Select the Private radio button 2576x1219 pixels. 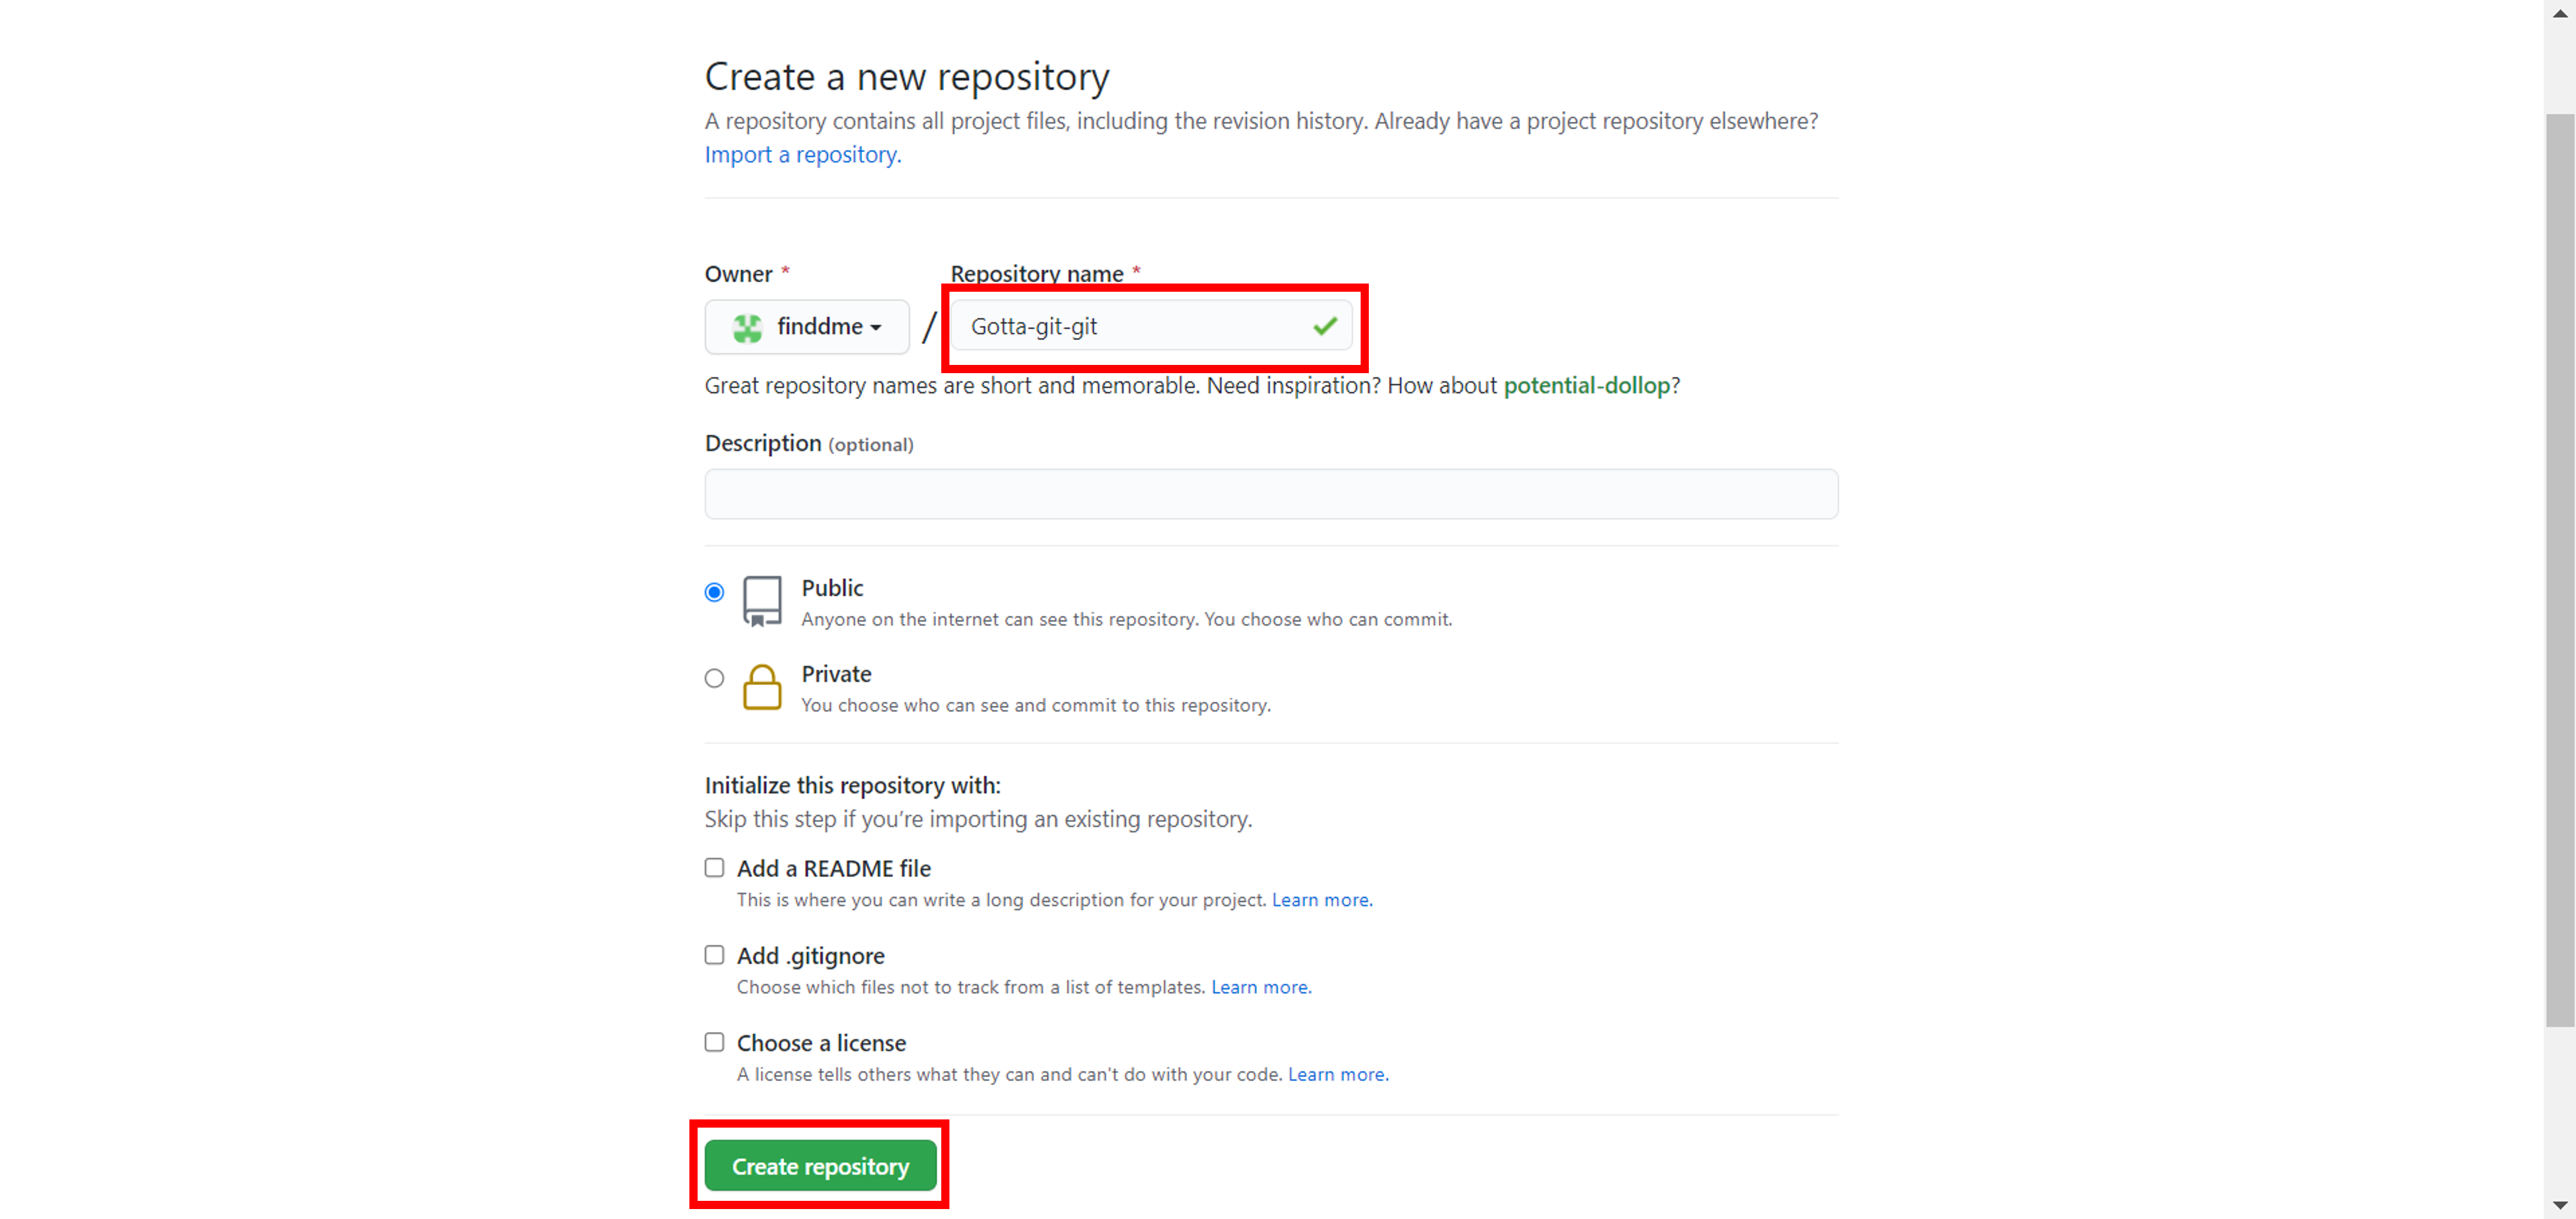pyautogui.click(x=714, y=678)
